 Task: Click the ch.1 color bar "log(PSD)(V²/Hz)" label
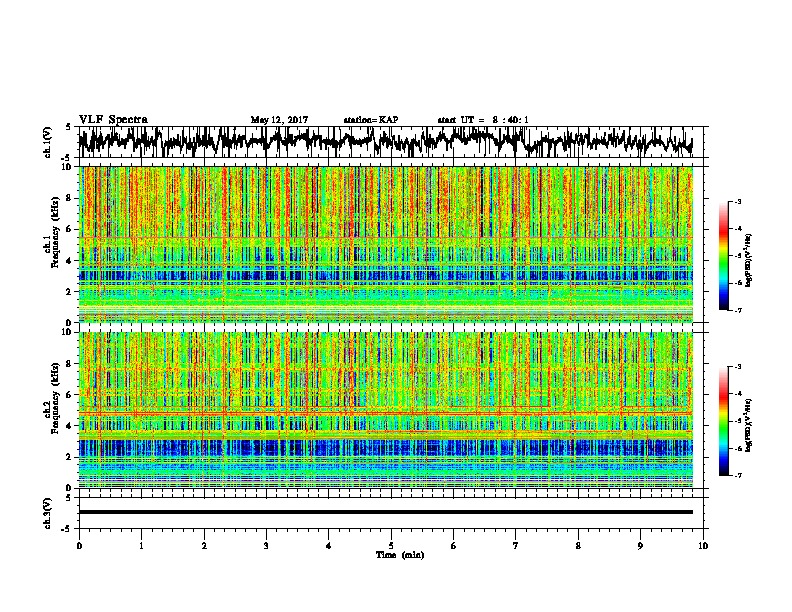pos(749,261)
